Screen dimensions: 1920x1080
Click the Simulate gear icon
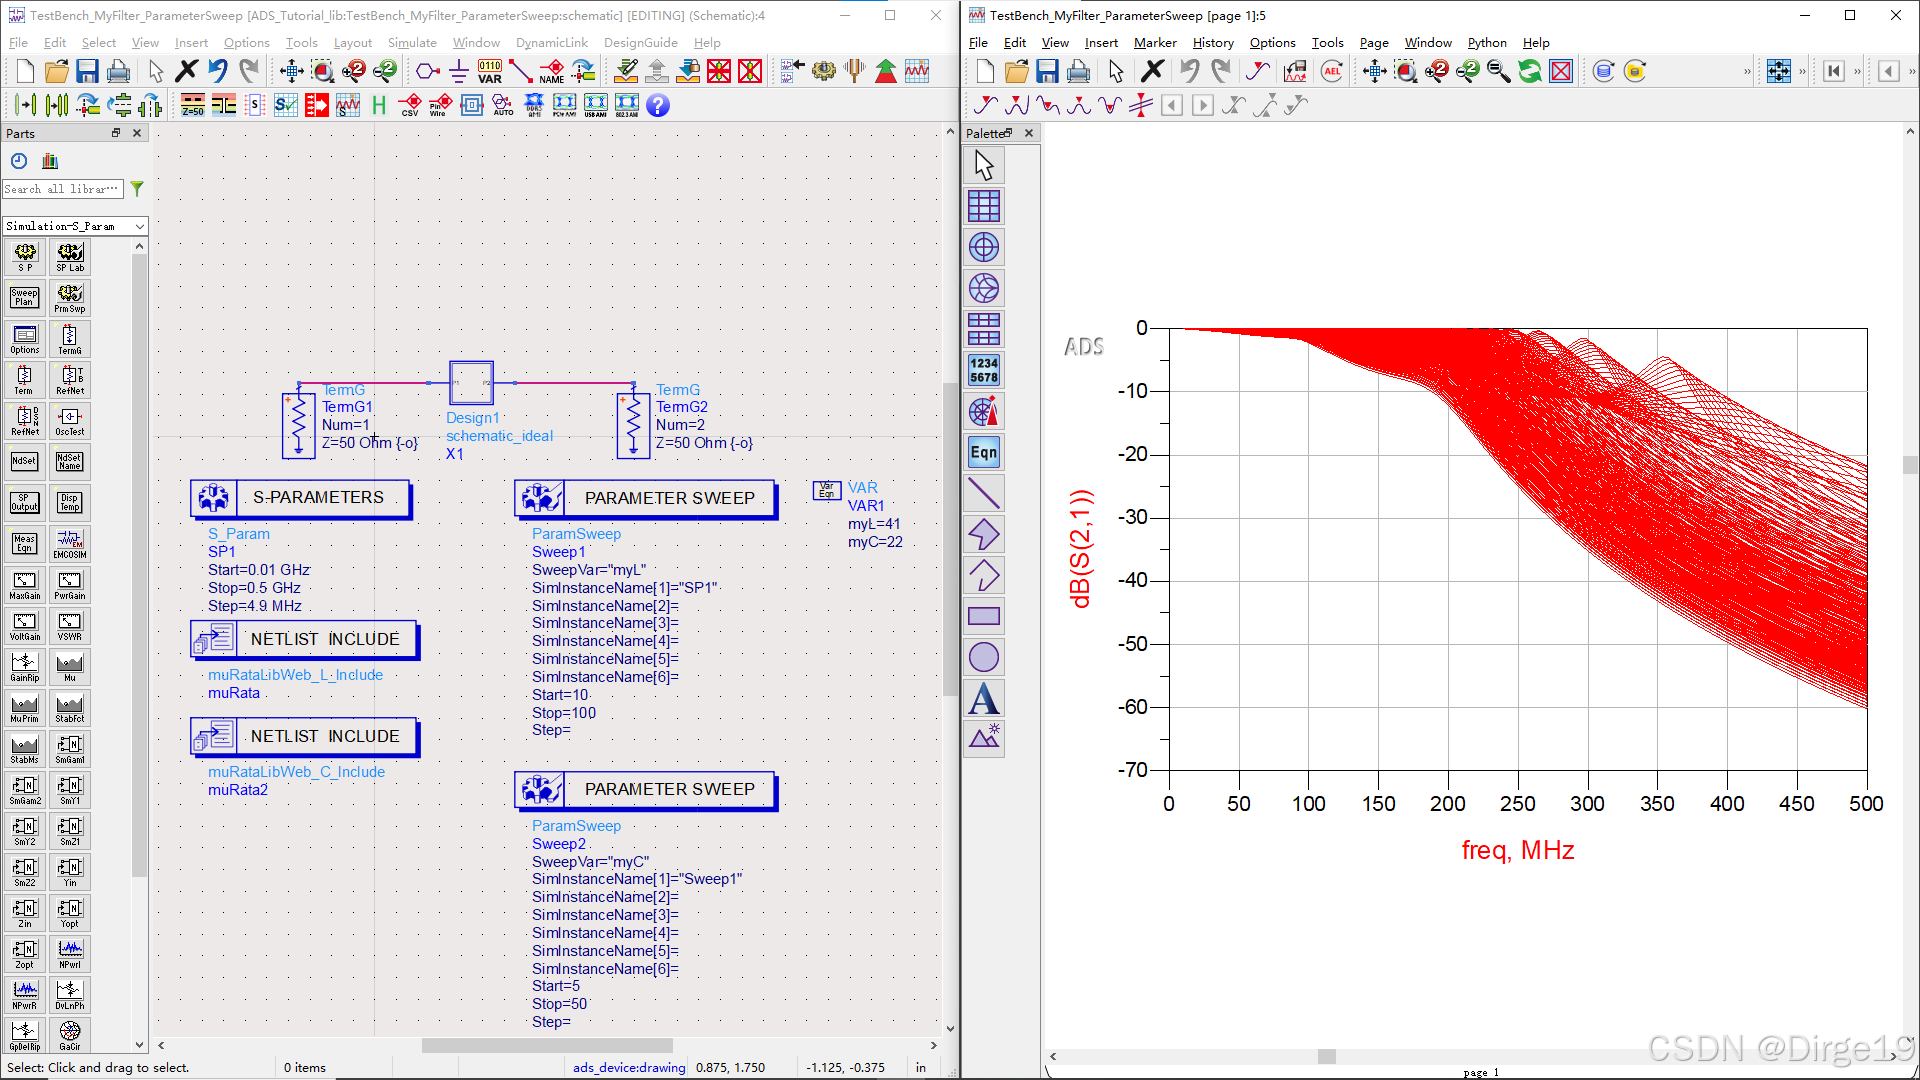(x=823, y=71)
